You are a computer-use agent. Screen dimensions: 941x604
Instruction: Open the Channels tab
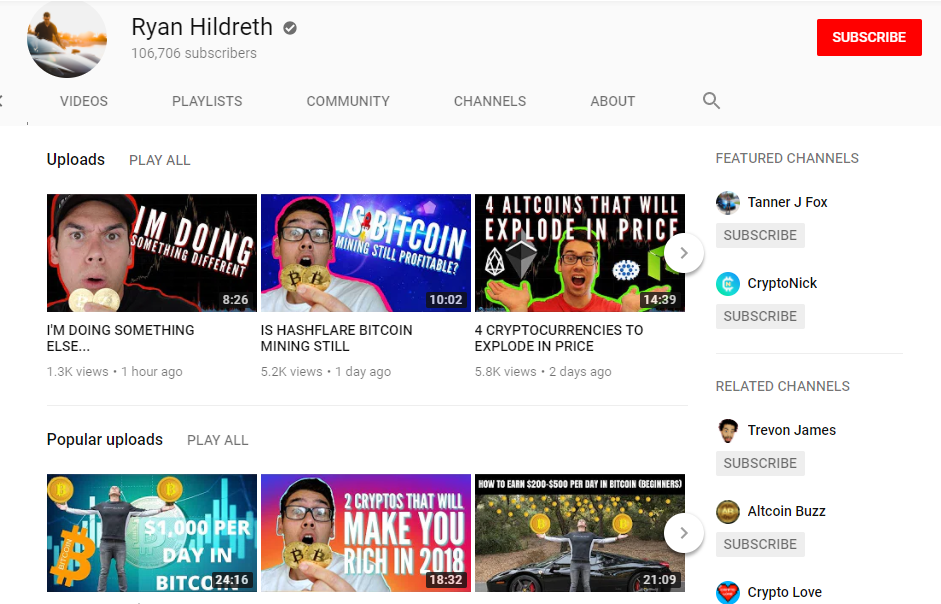(490, 101)
